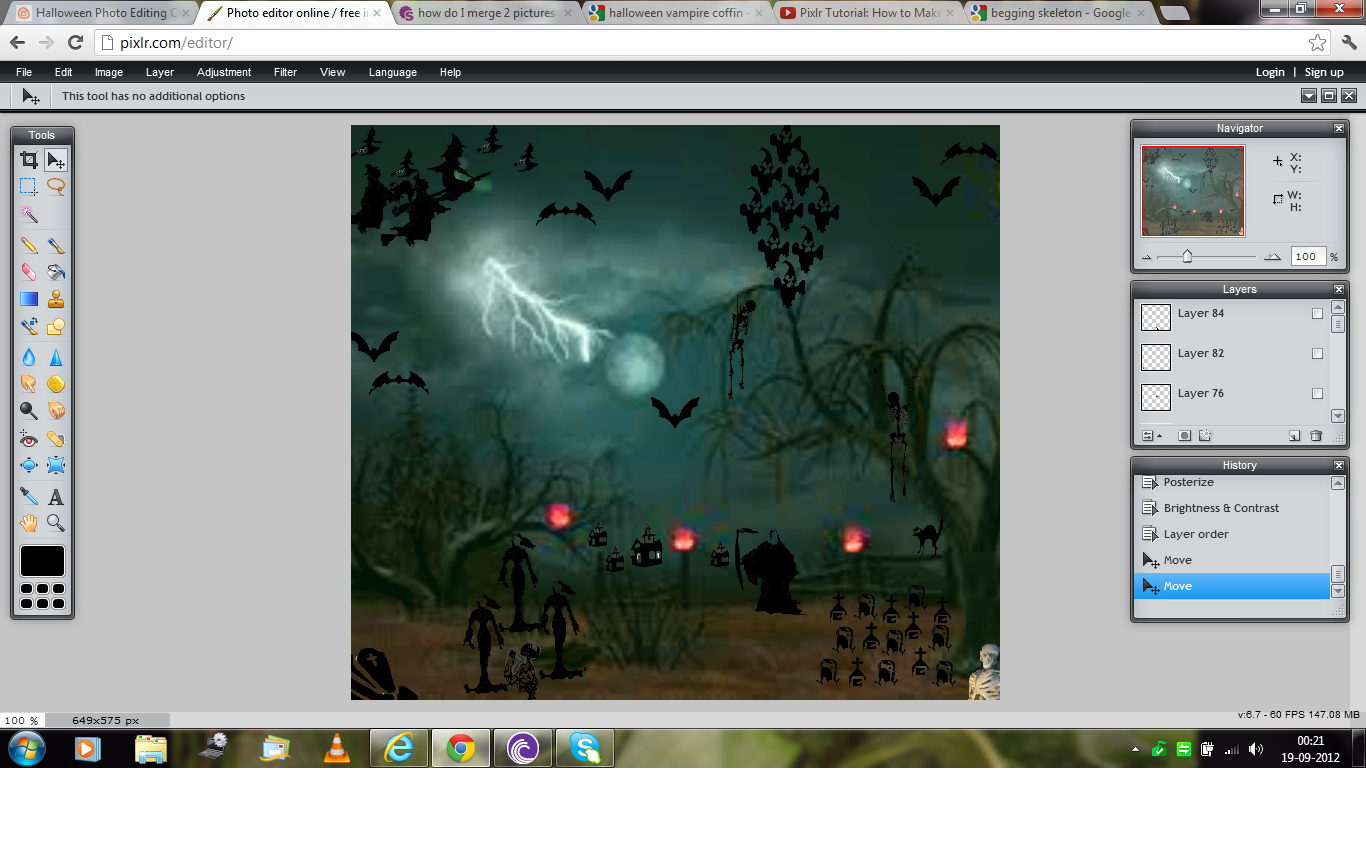Click Layers panel scroll-down arrow
The width and height of the screenshot is (1366, 841).
pos(1338,416)
